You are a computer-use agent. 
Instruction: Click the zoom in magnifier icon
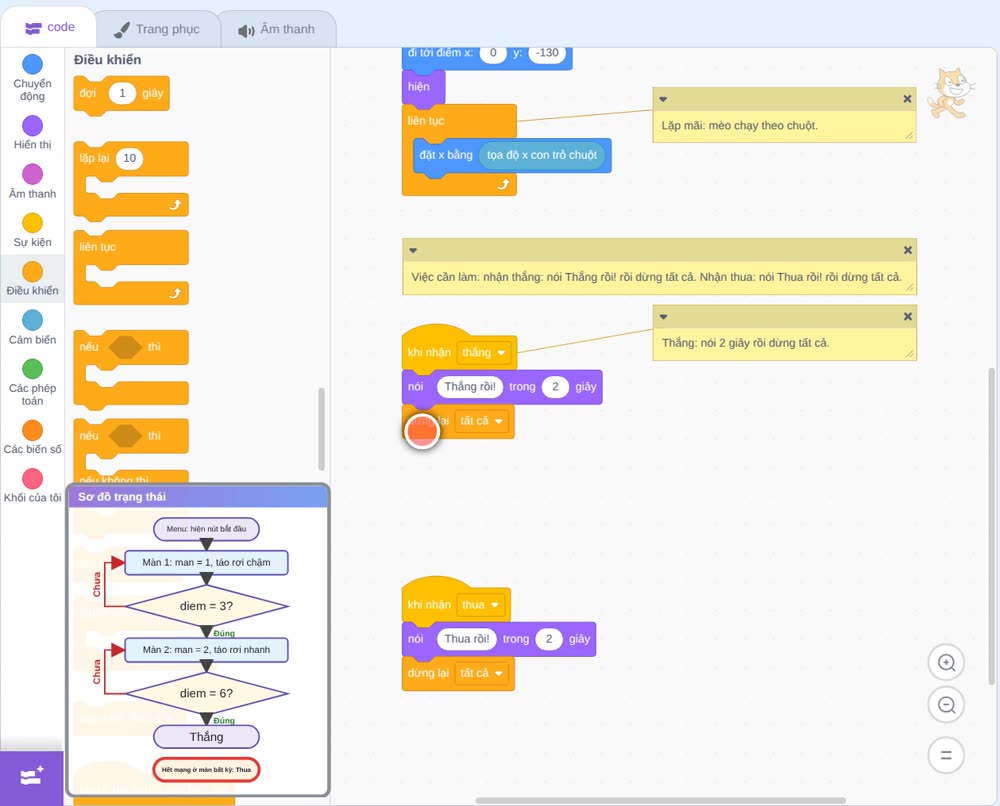click(x=946, y=663)
